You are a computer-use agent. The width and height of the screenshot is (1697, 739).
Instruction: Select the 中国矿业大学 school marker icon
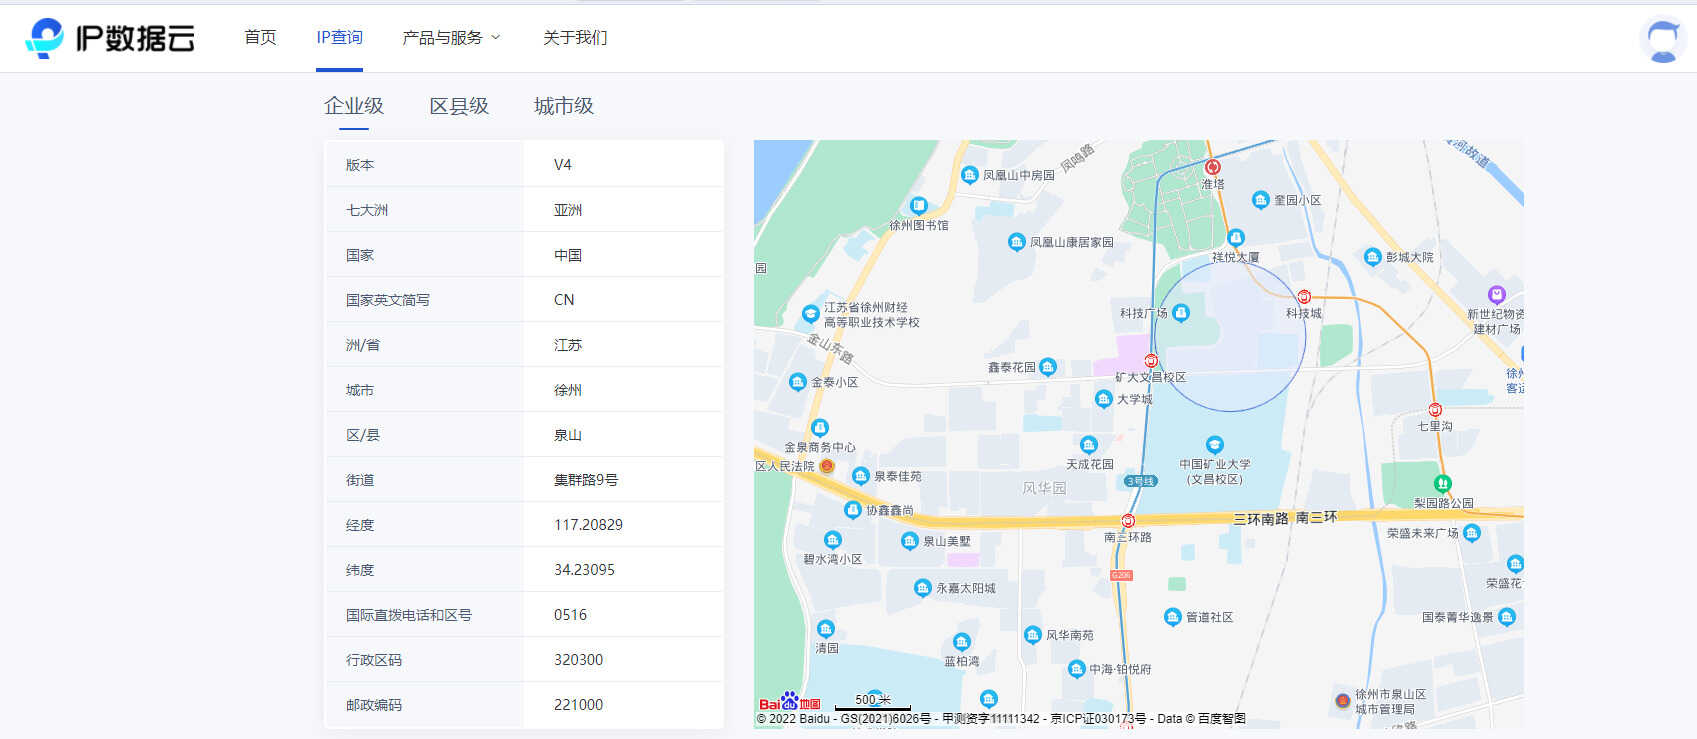point(1214,445)
